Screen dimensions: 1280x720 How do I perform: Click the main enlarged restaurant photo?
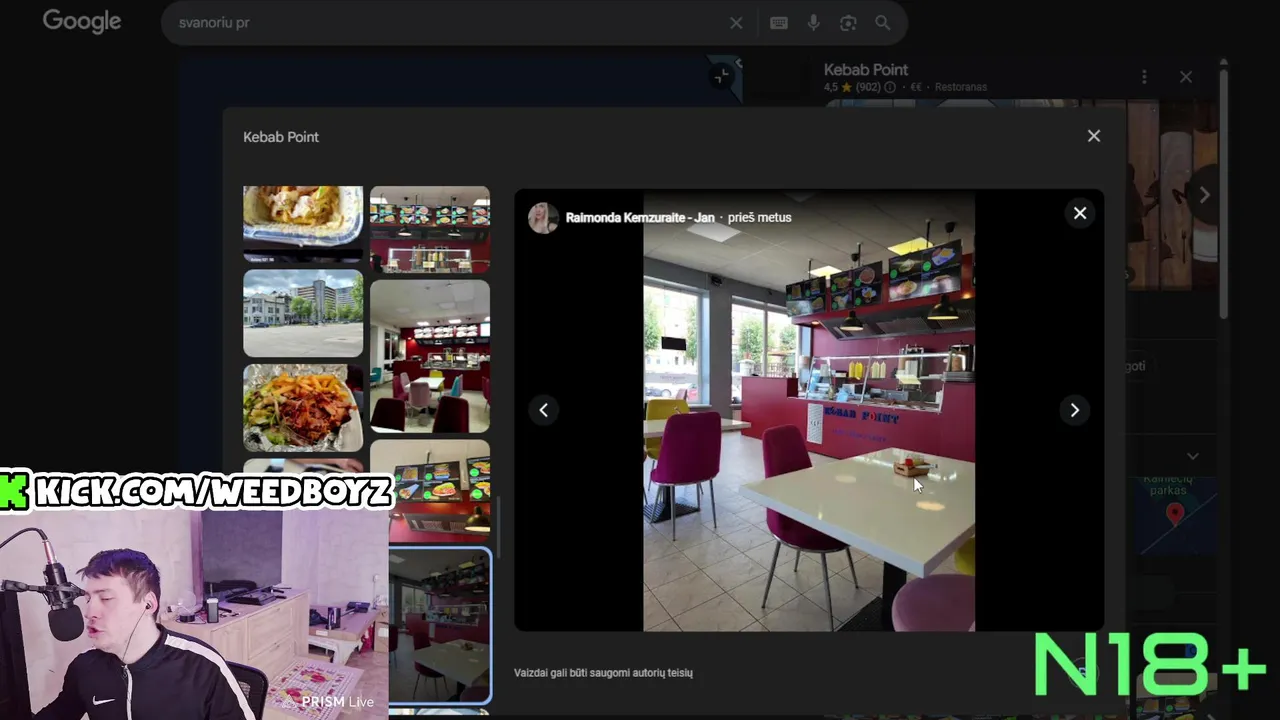(809, 410)
